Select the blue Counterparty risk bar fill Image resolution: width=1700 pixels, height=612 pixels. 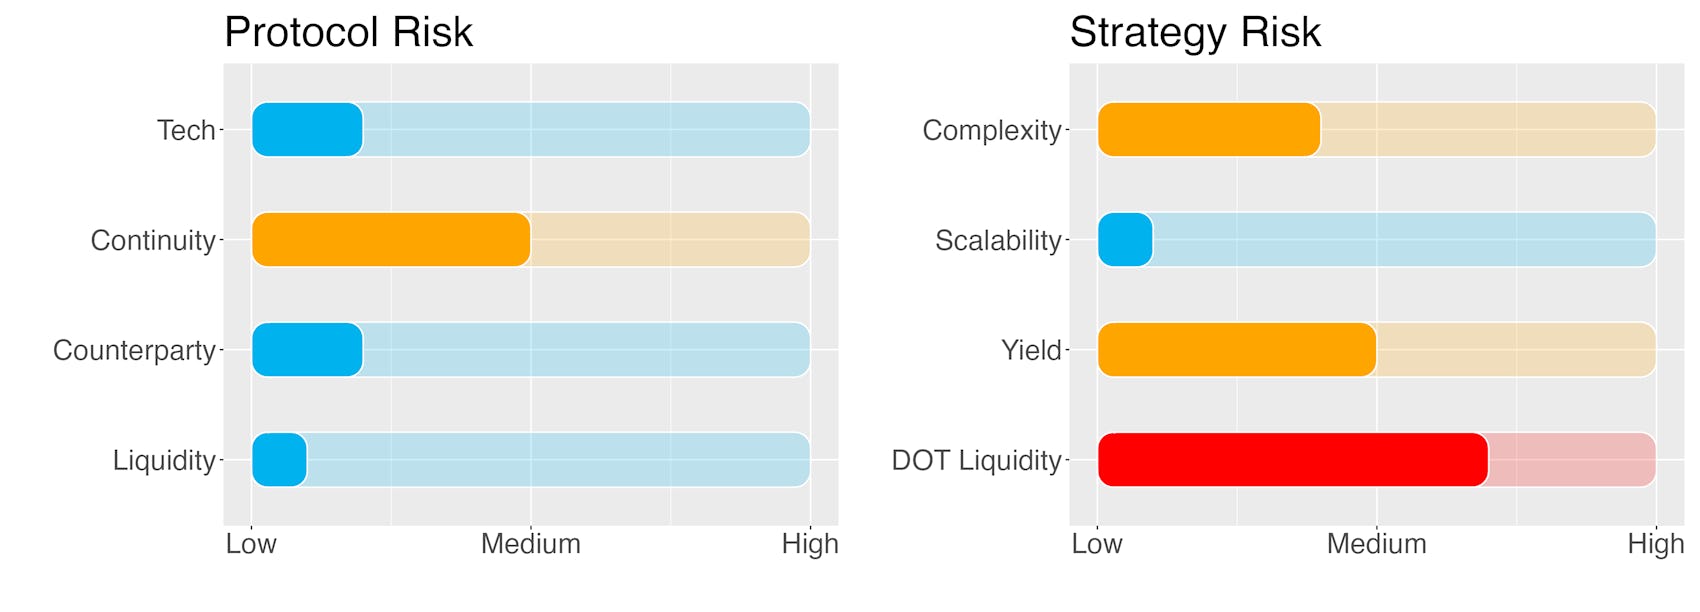pos(307,349)
